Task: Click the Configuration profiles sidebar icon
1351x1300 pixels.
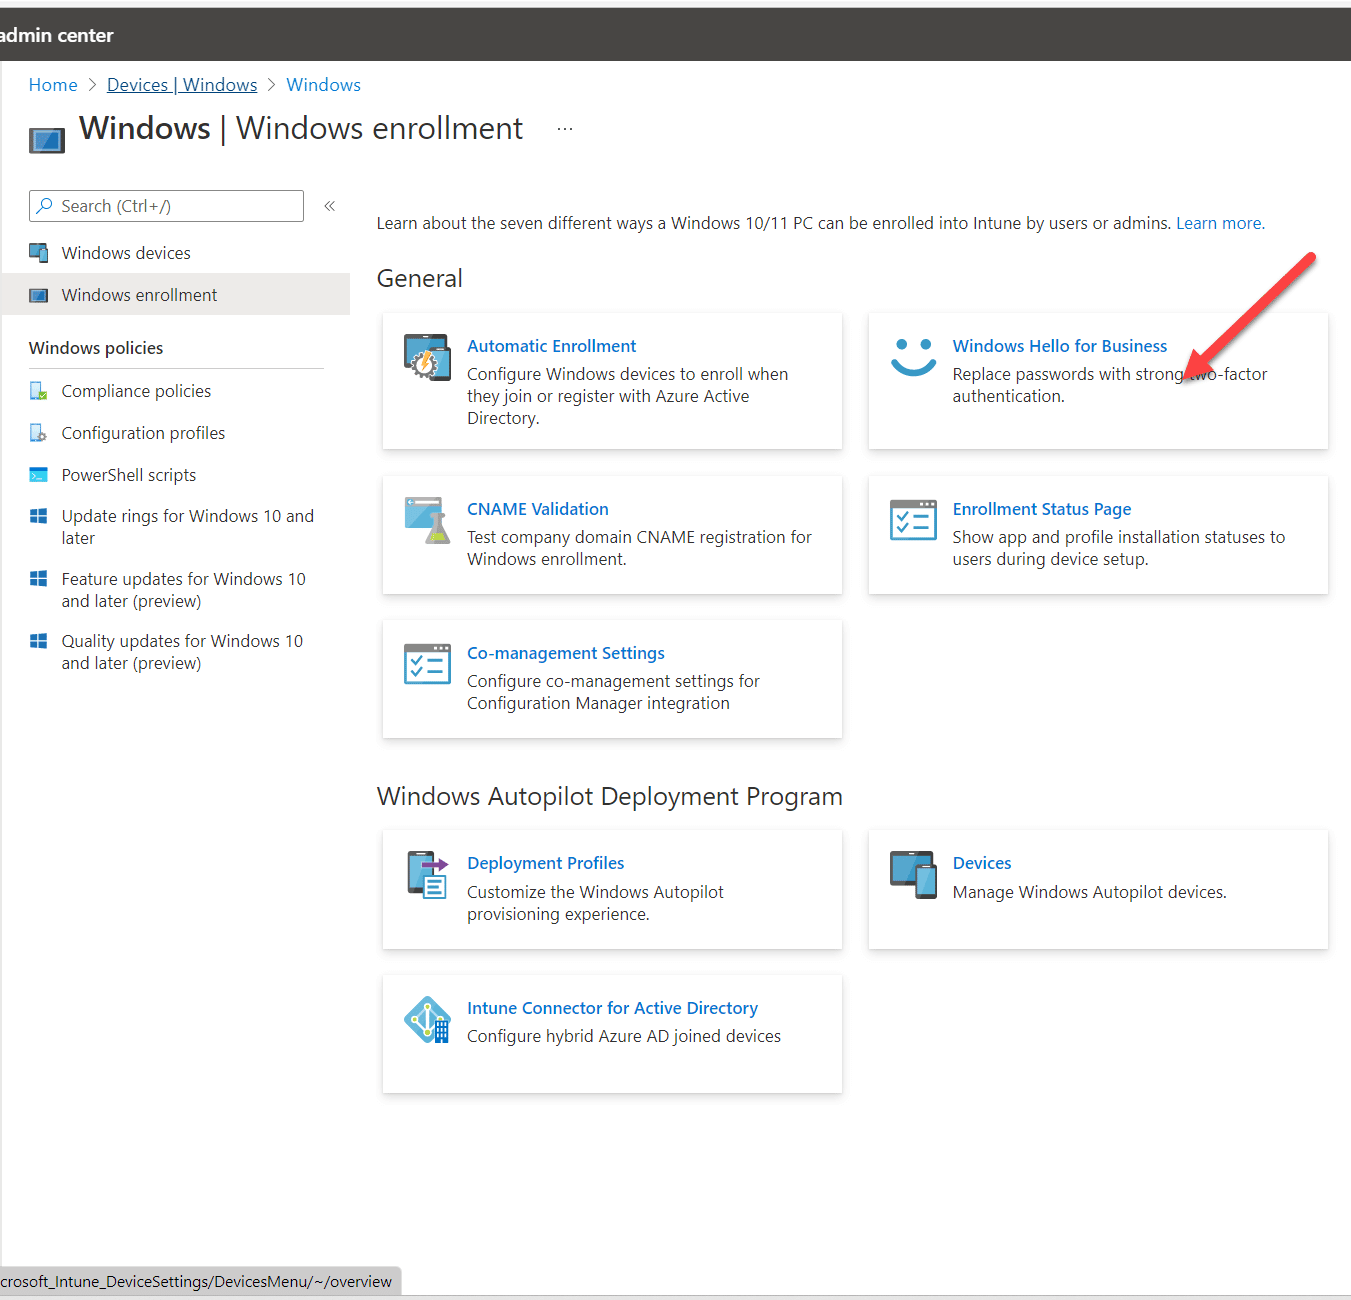Action: (x=38, y=432)
